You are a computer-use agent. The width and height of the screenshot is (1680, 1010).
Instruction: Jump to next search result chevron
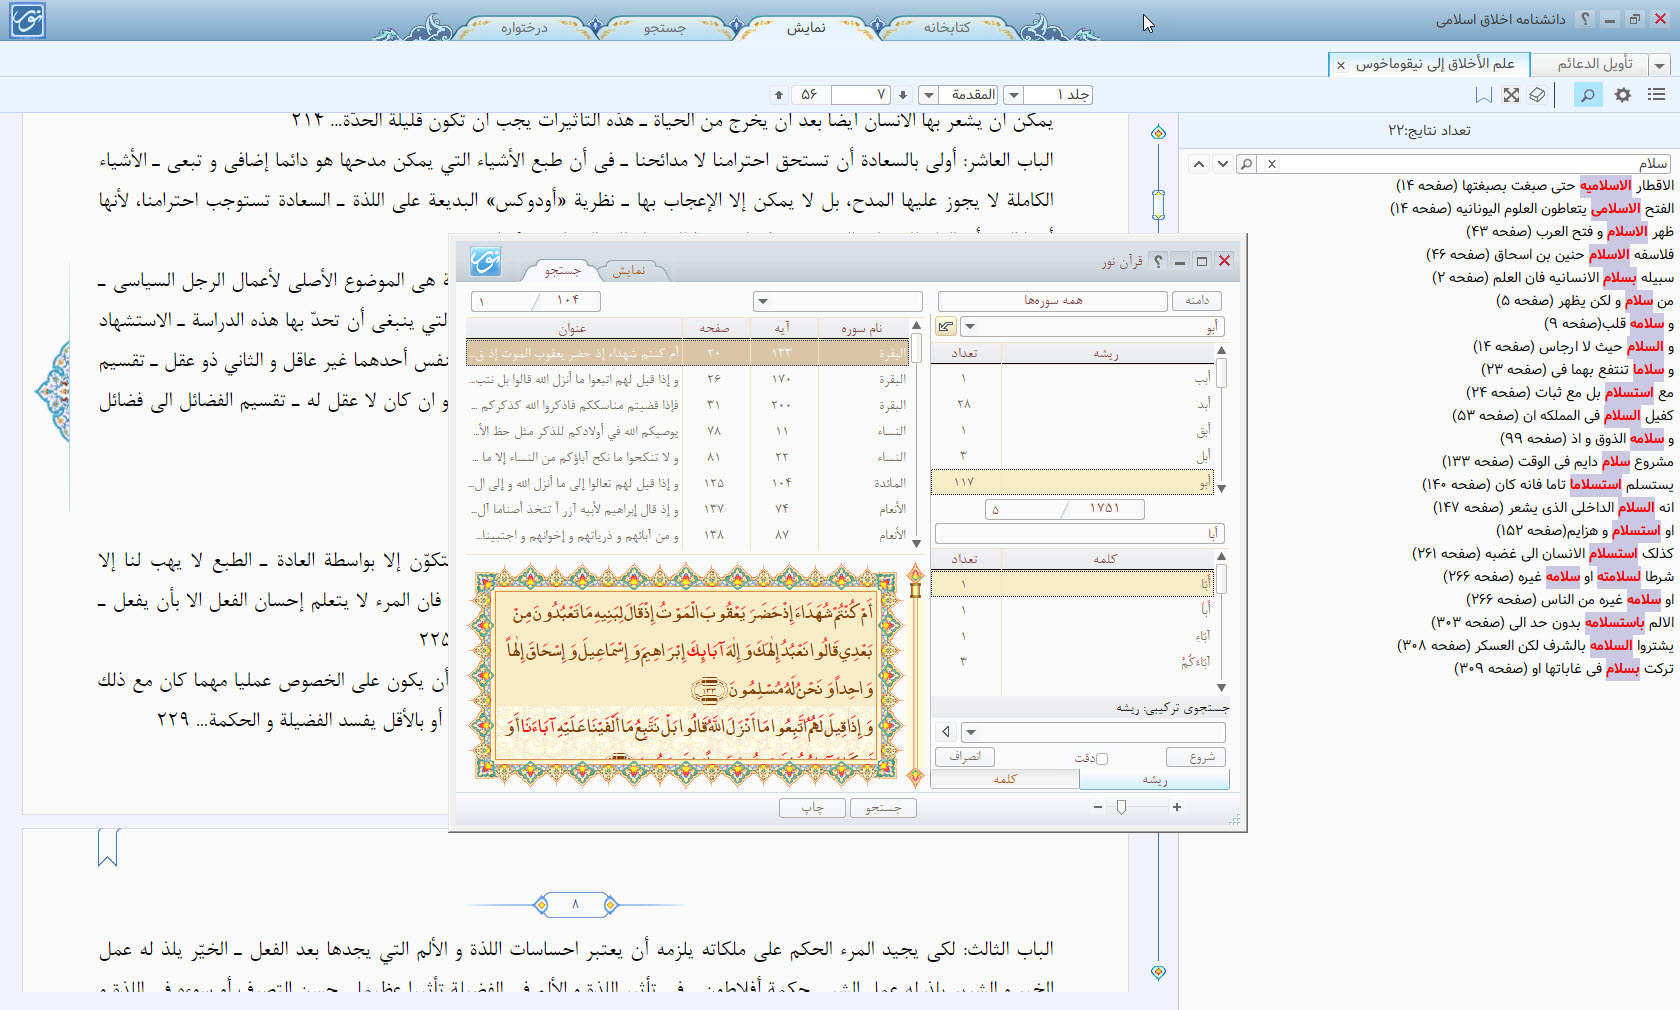[x=1222, y=164]
